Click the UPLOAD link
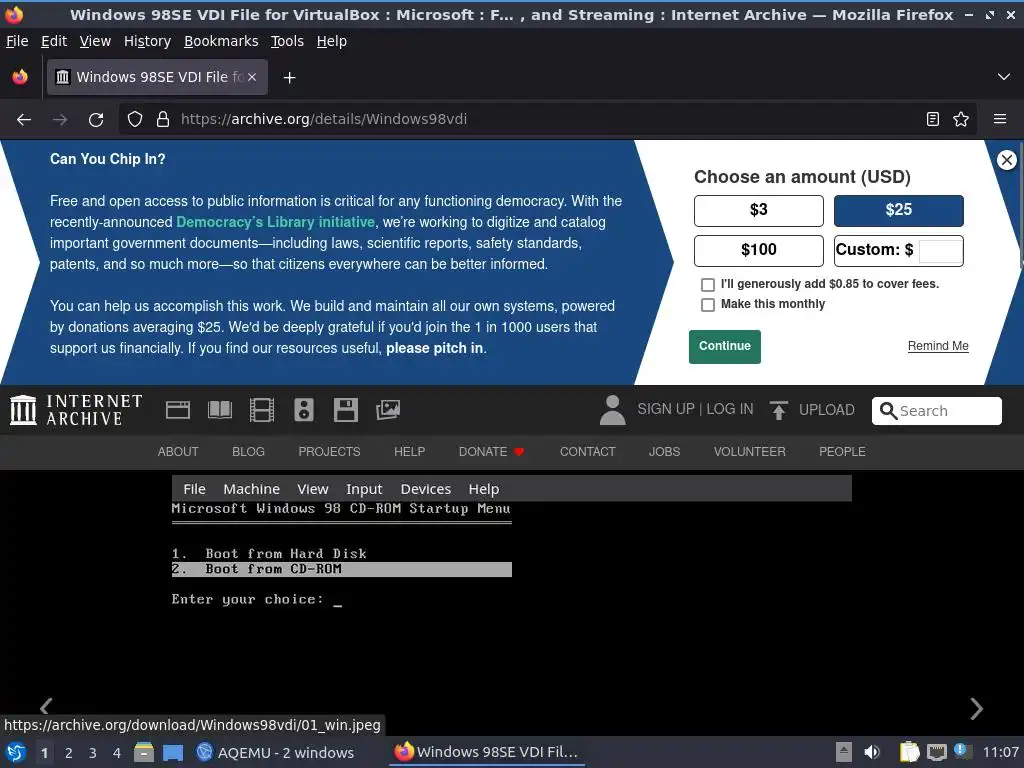This screenshot has height=768, width=1024. coord(826,410)
